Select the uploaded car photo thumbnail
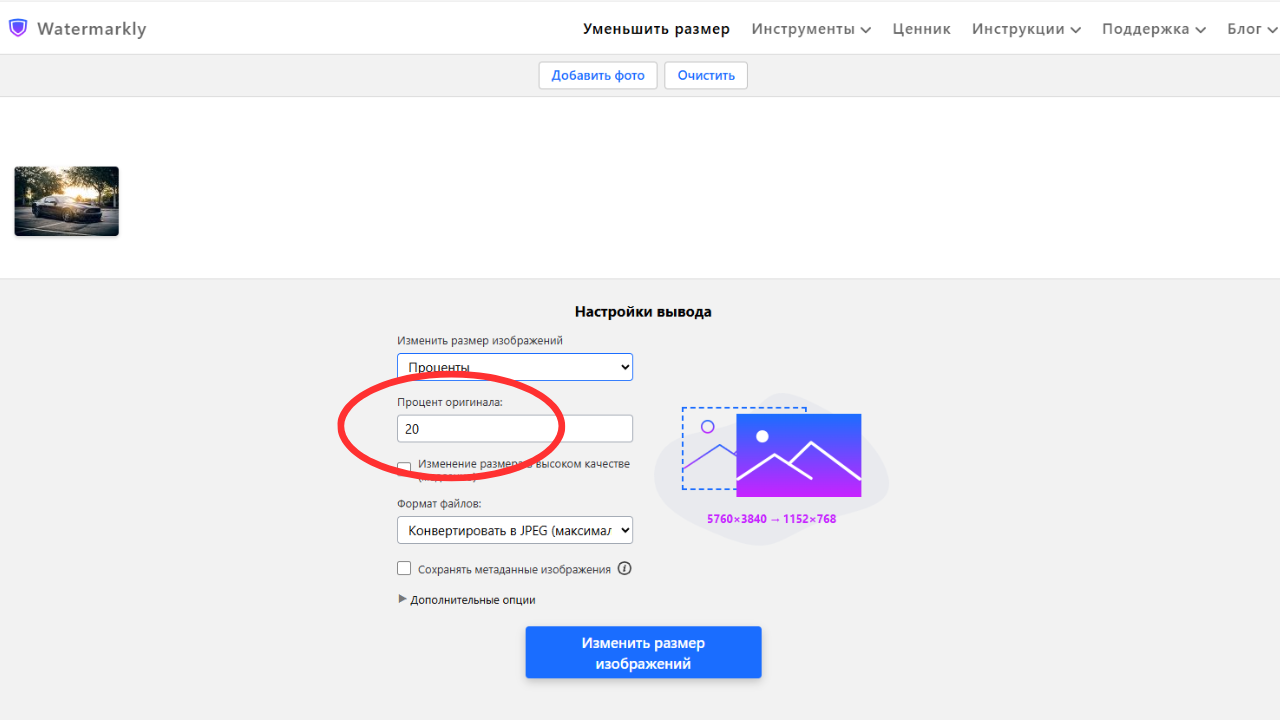Viewport: 1280px width, 720px height. (x=67, y=201)
